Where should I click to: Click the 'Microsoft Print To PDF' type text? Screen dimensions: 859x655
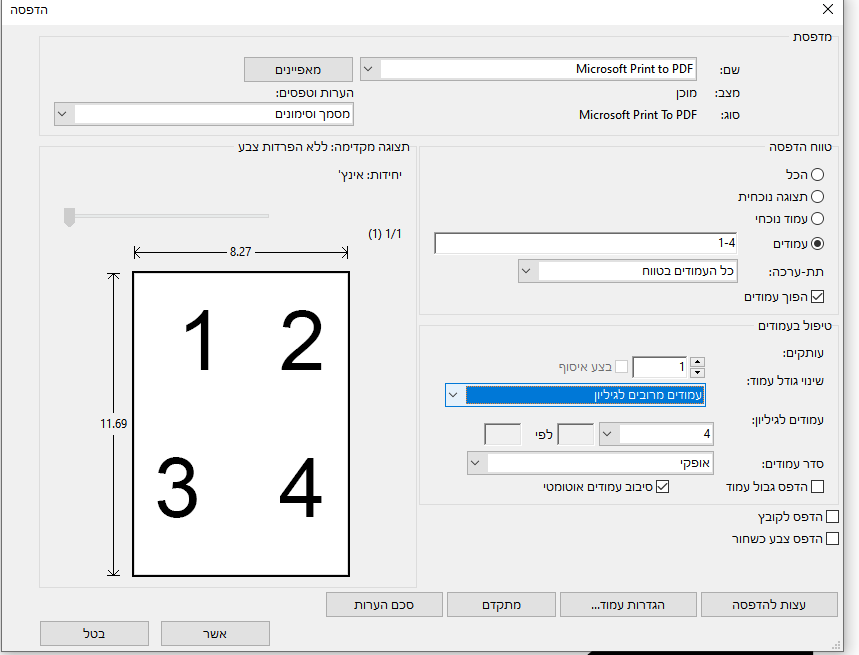638,115
